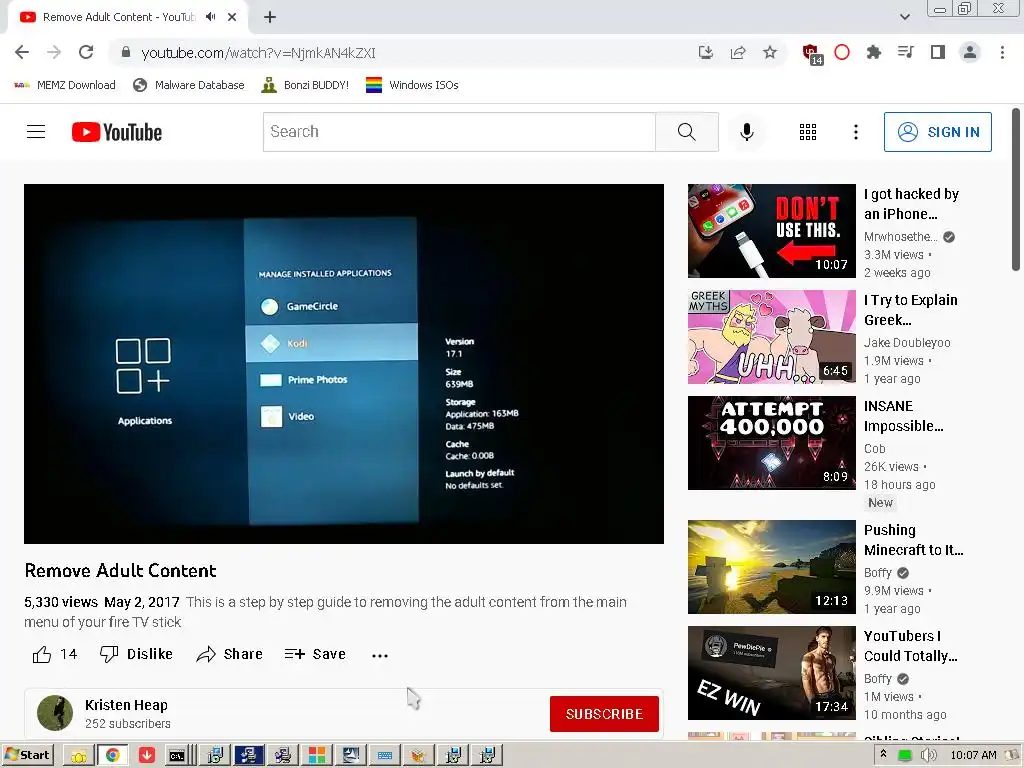Go back to the previous page

click(22, 52)
